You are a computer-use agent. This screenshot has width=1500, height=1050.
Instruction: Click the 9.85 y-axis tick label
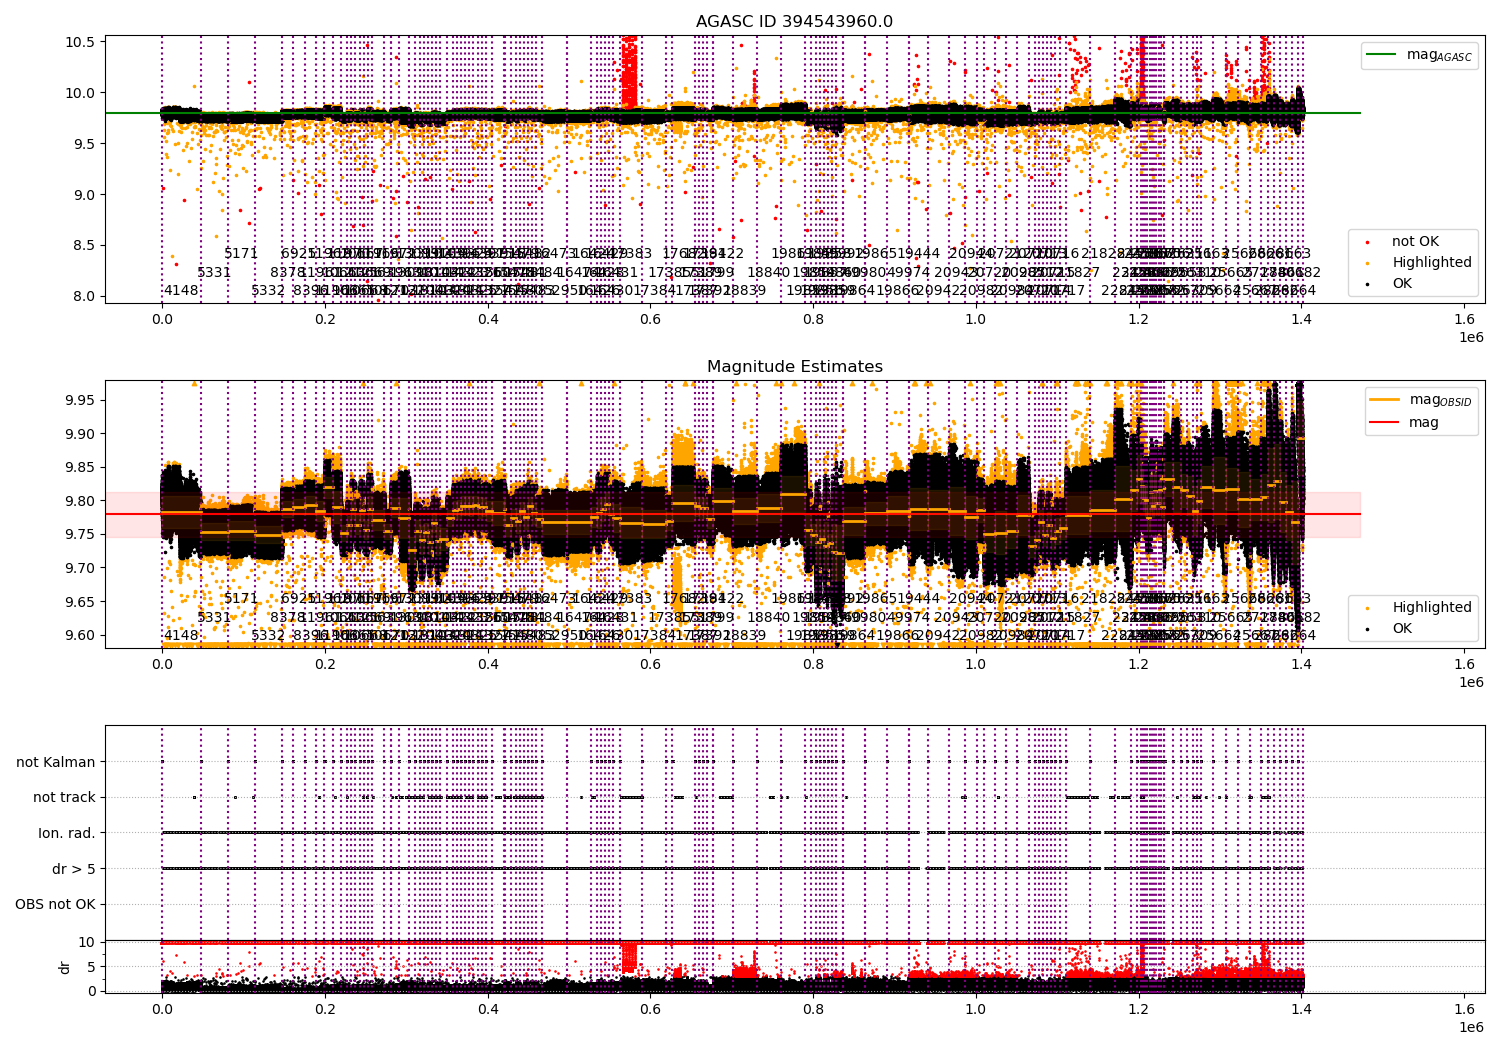pyautogui.click(x=80, y=467)
